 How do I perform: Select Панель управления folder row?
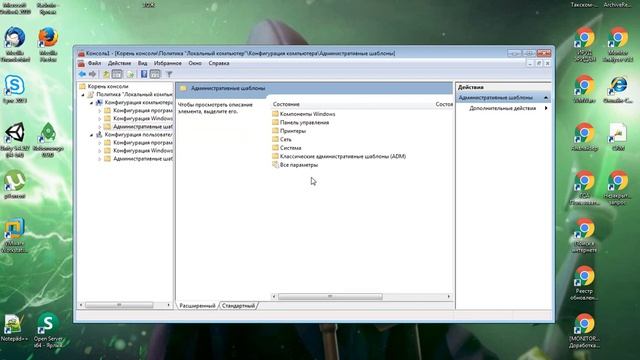point(300,122)
